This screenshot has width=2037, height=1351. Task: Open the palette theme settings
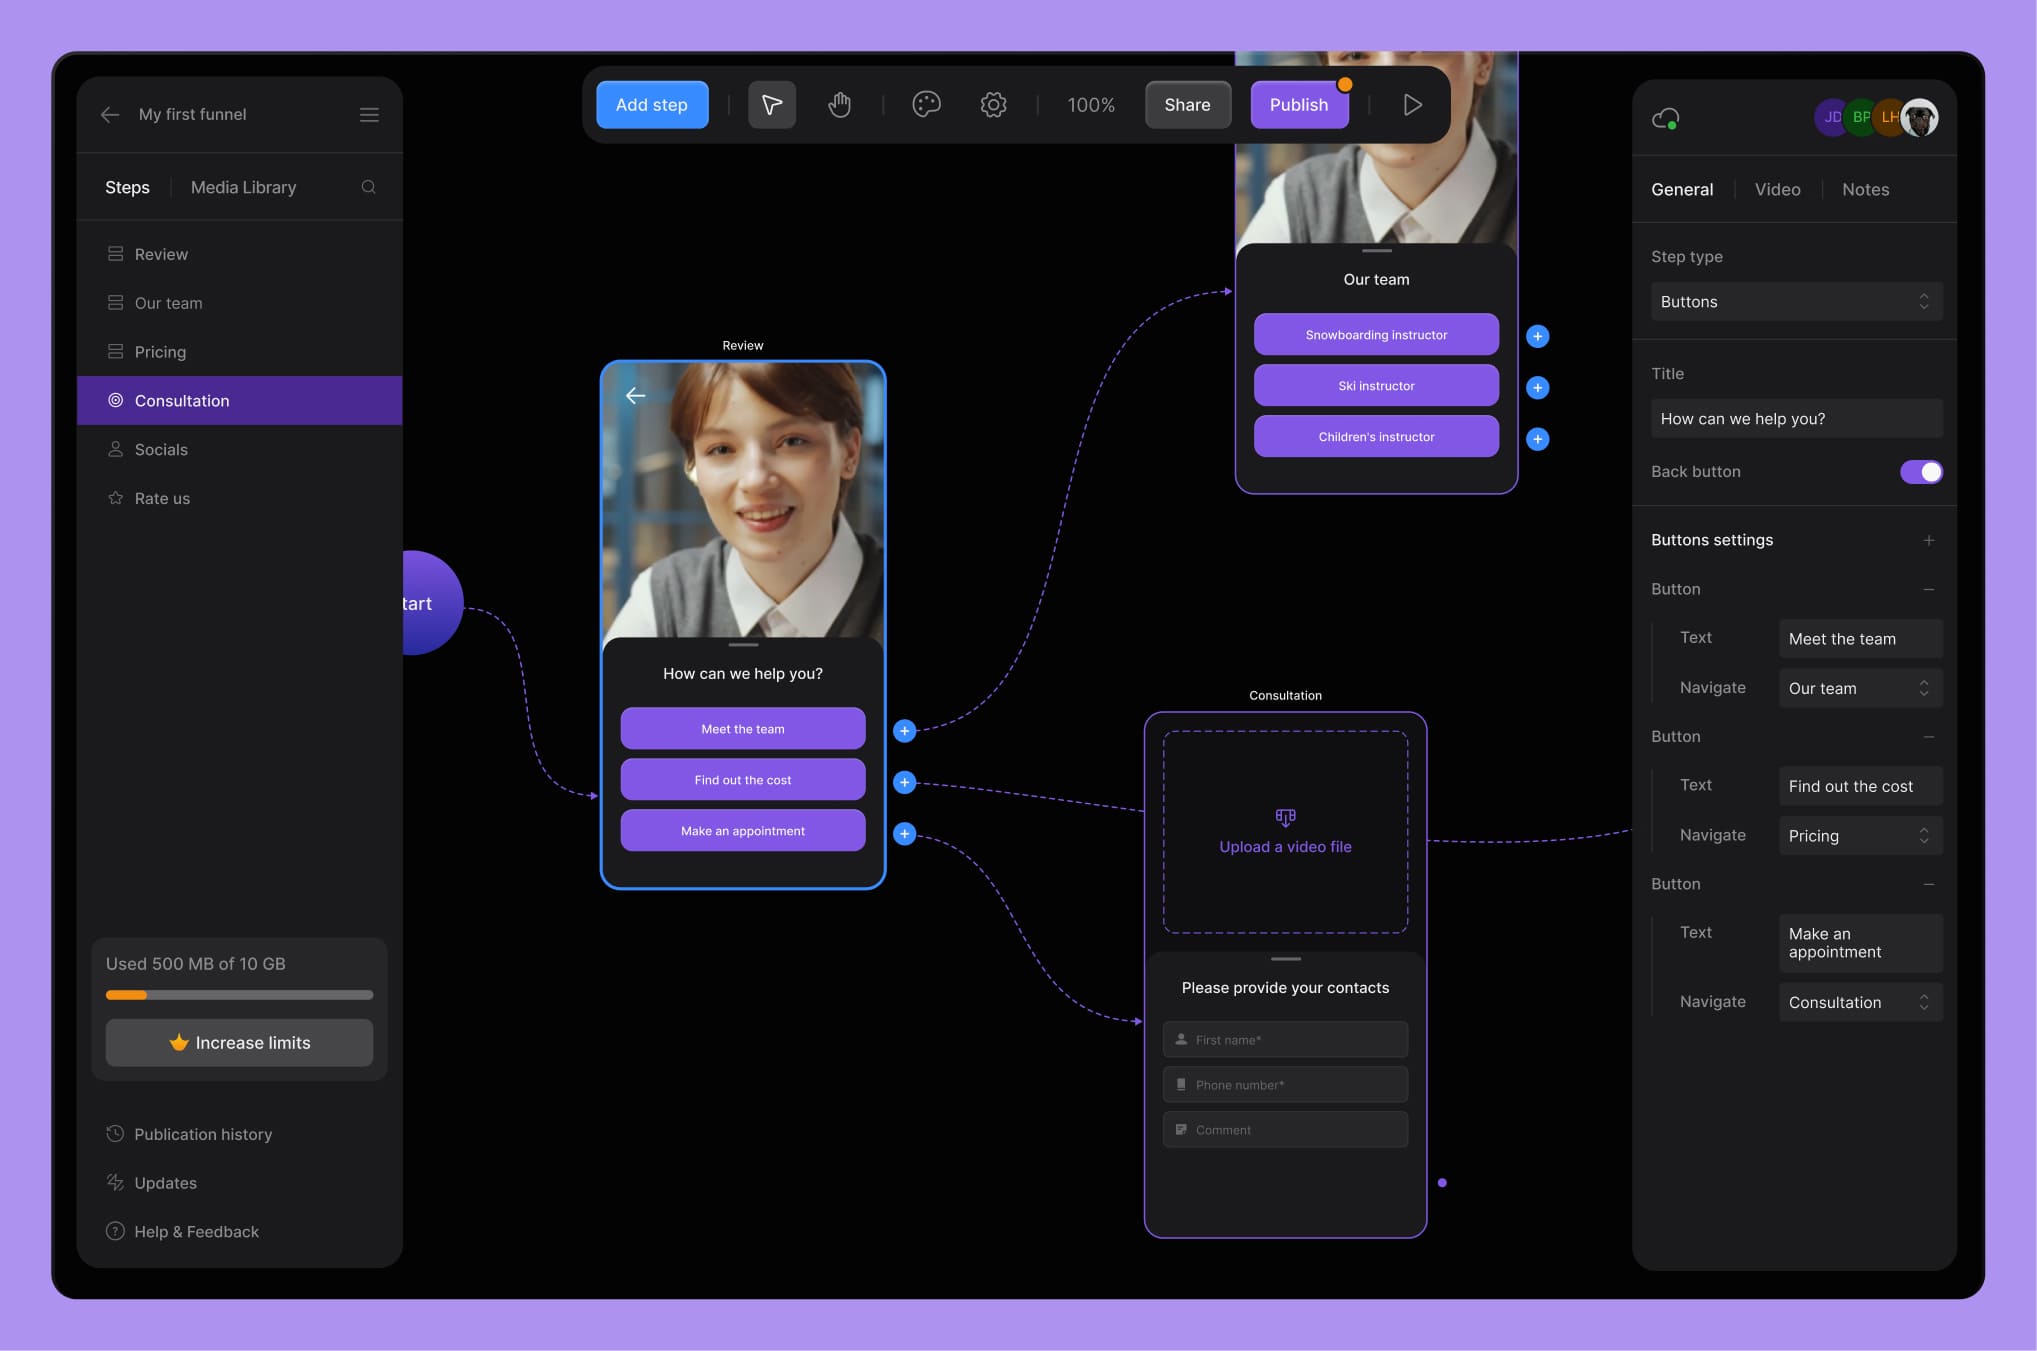click(x=926, y=105)
